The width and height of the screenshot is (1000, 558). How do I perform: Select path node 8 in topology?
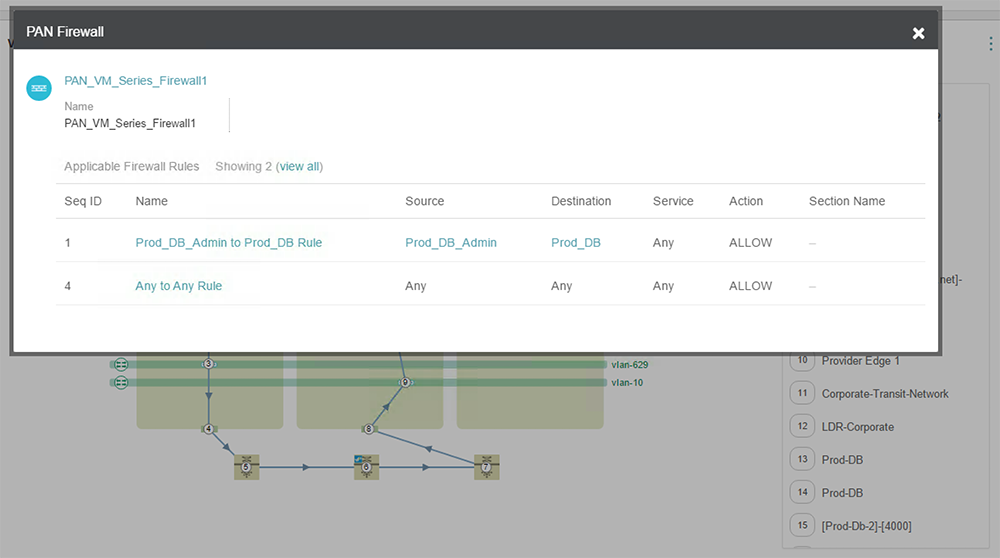[x=368, y=429]
